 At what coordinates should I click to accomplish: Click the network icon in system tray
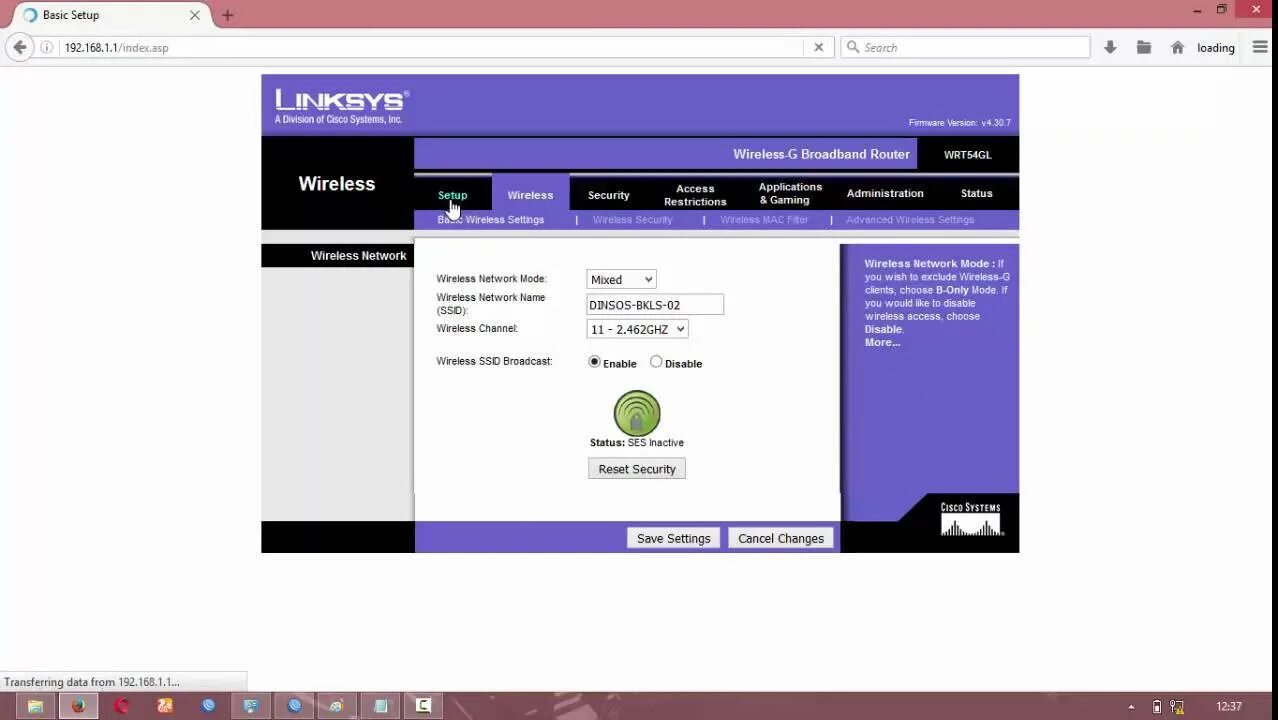click(1177, 707)
